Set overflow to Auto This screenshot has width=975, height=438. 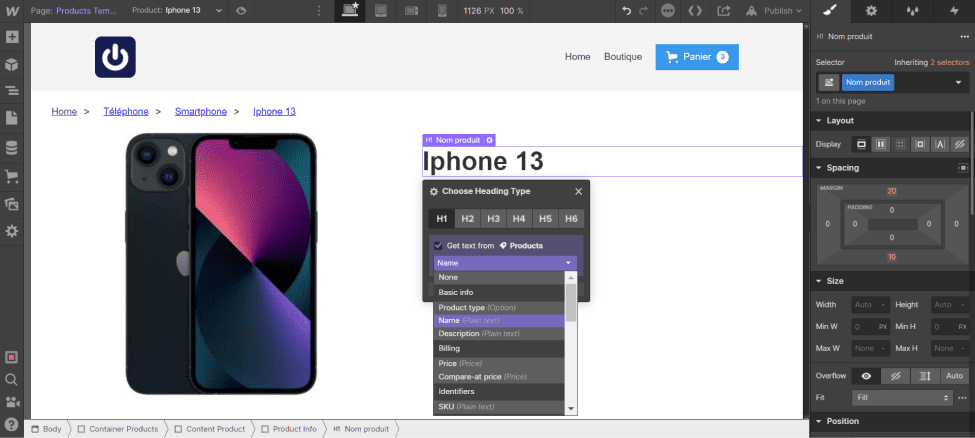point(954,376)
